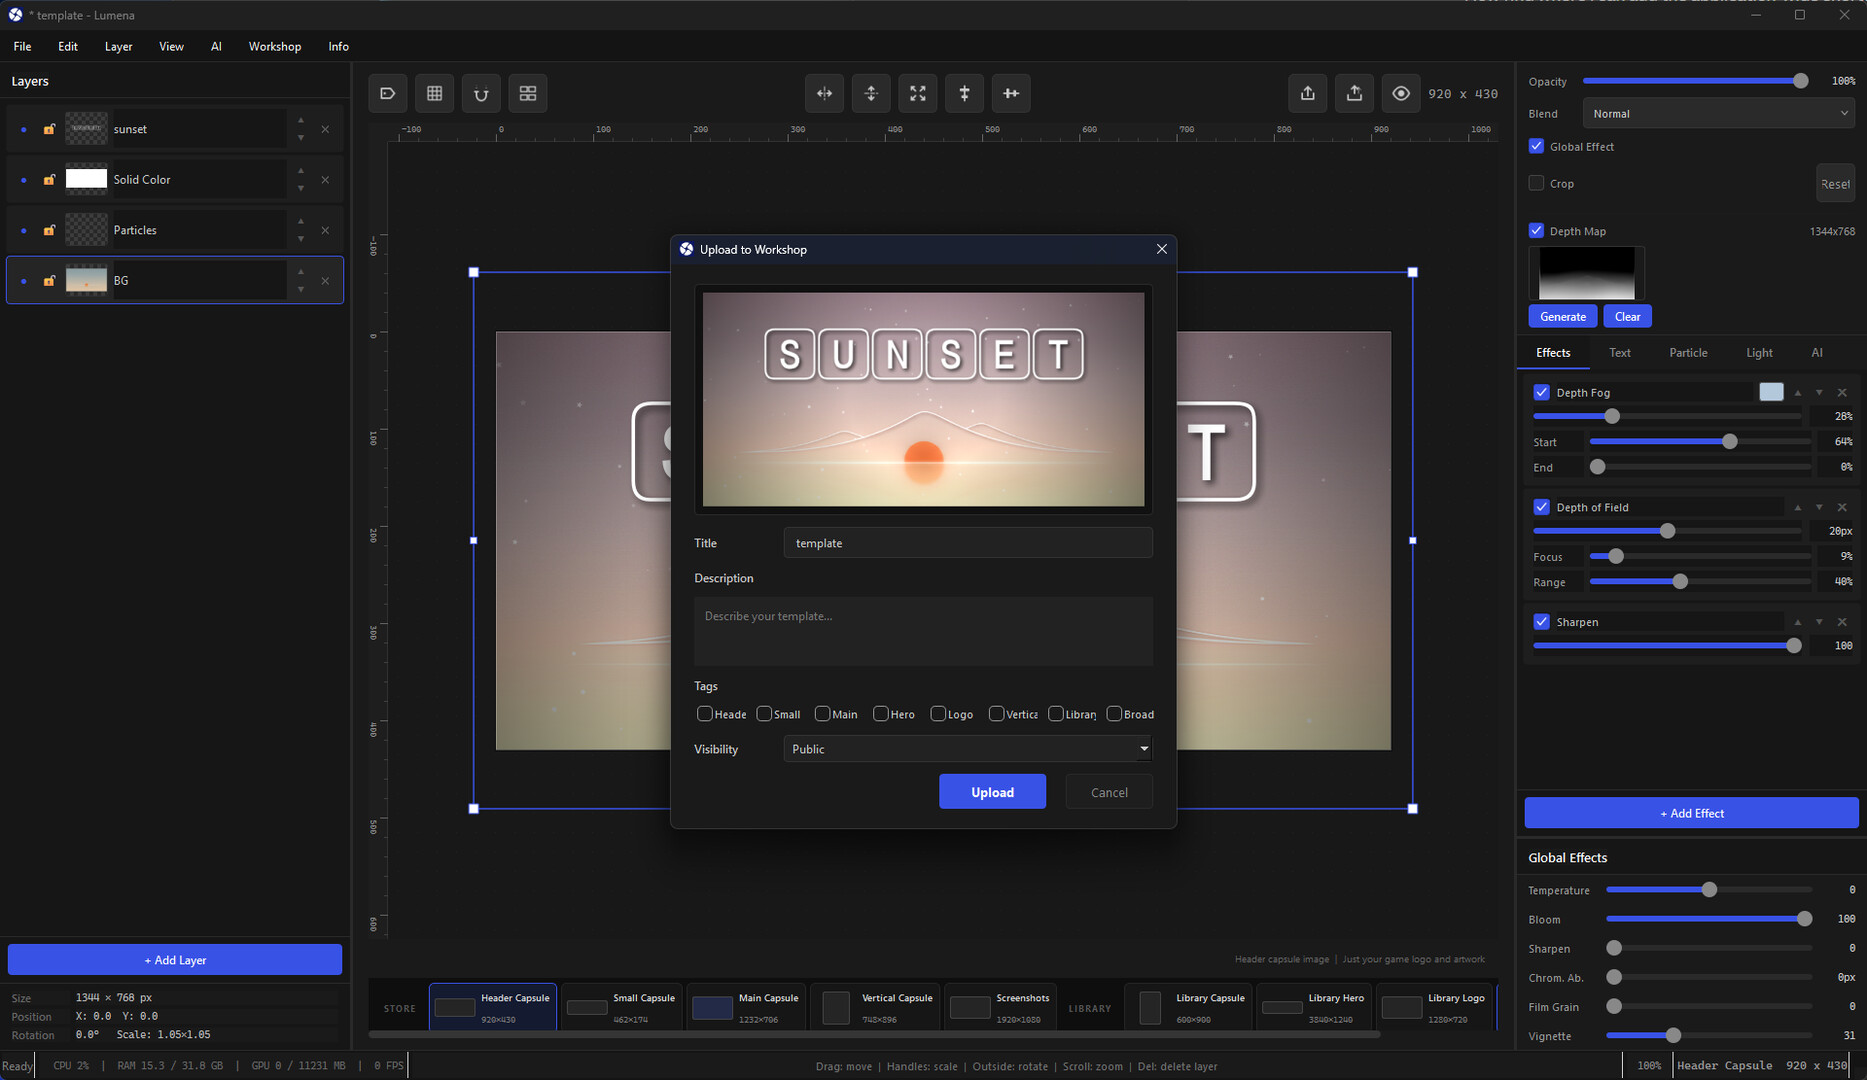Click the Depth Fog color swatch

[1770, 392]
